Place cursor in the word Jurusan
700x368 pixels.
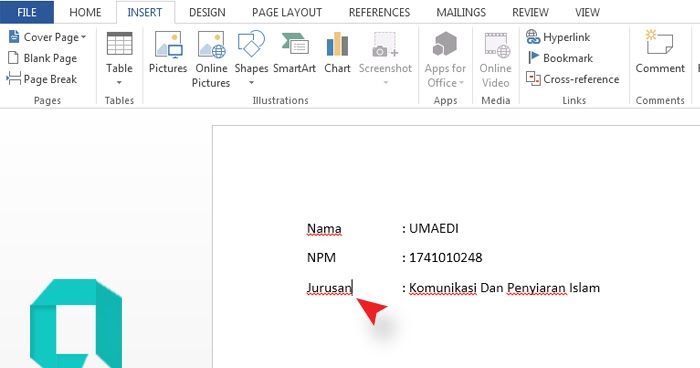[x=329, y=288]
